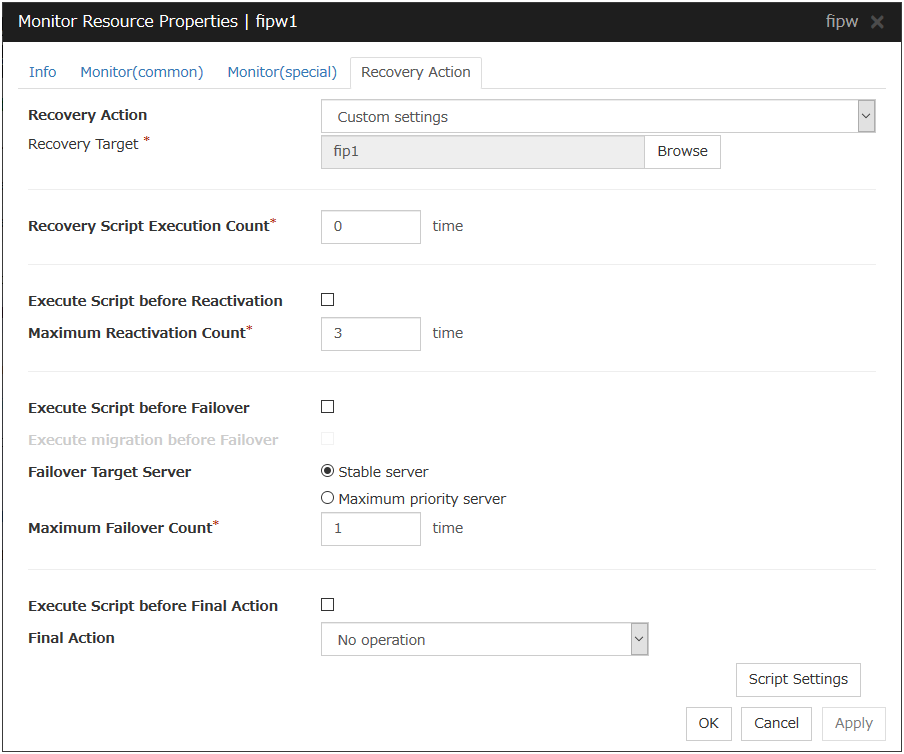Viewport: 904px width, 754px height.
Task: Browse for a recovery target
Action: 682,152
